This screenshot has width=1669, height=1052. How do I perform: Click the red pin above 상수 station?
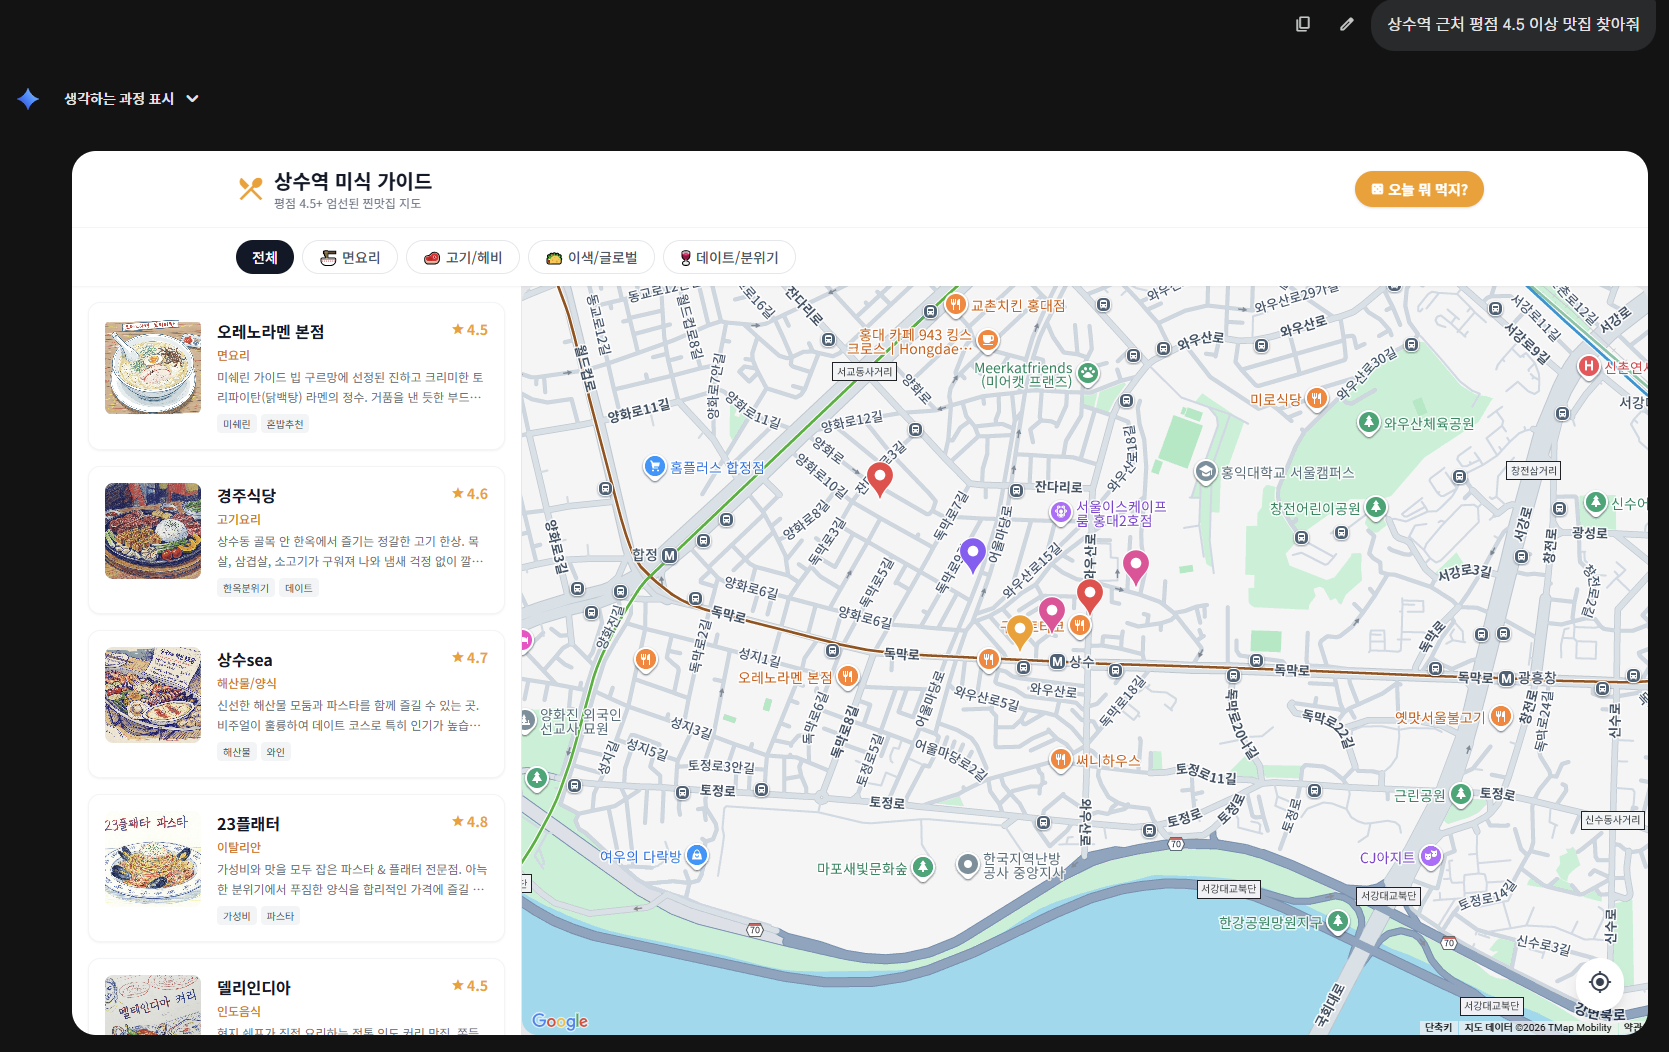coord(1090,596)
